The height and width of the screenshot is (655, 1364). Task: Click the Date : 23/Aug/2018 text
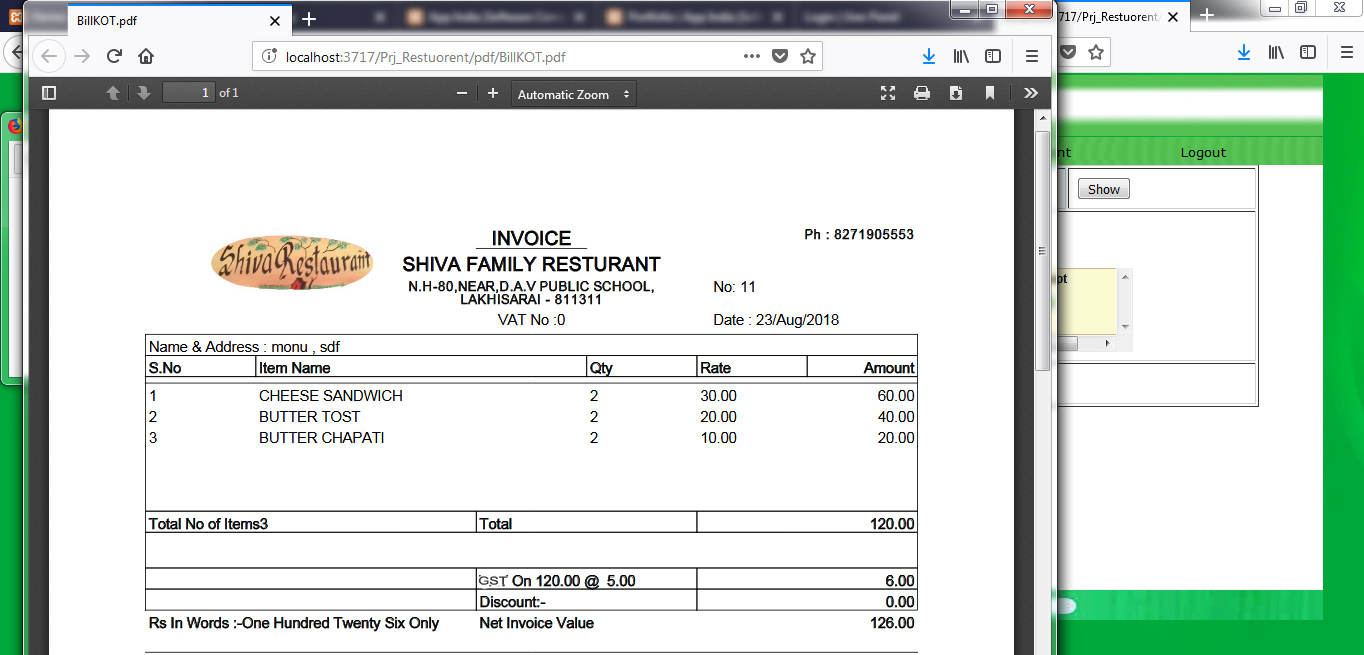pos(776,320)
